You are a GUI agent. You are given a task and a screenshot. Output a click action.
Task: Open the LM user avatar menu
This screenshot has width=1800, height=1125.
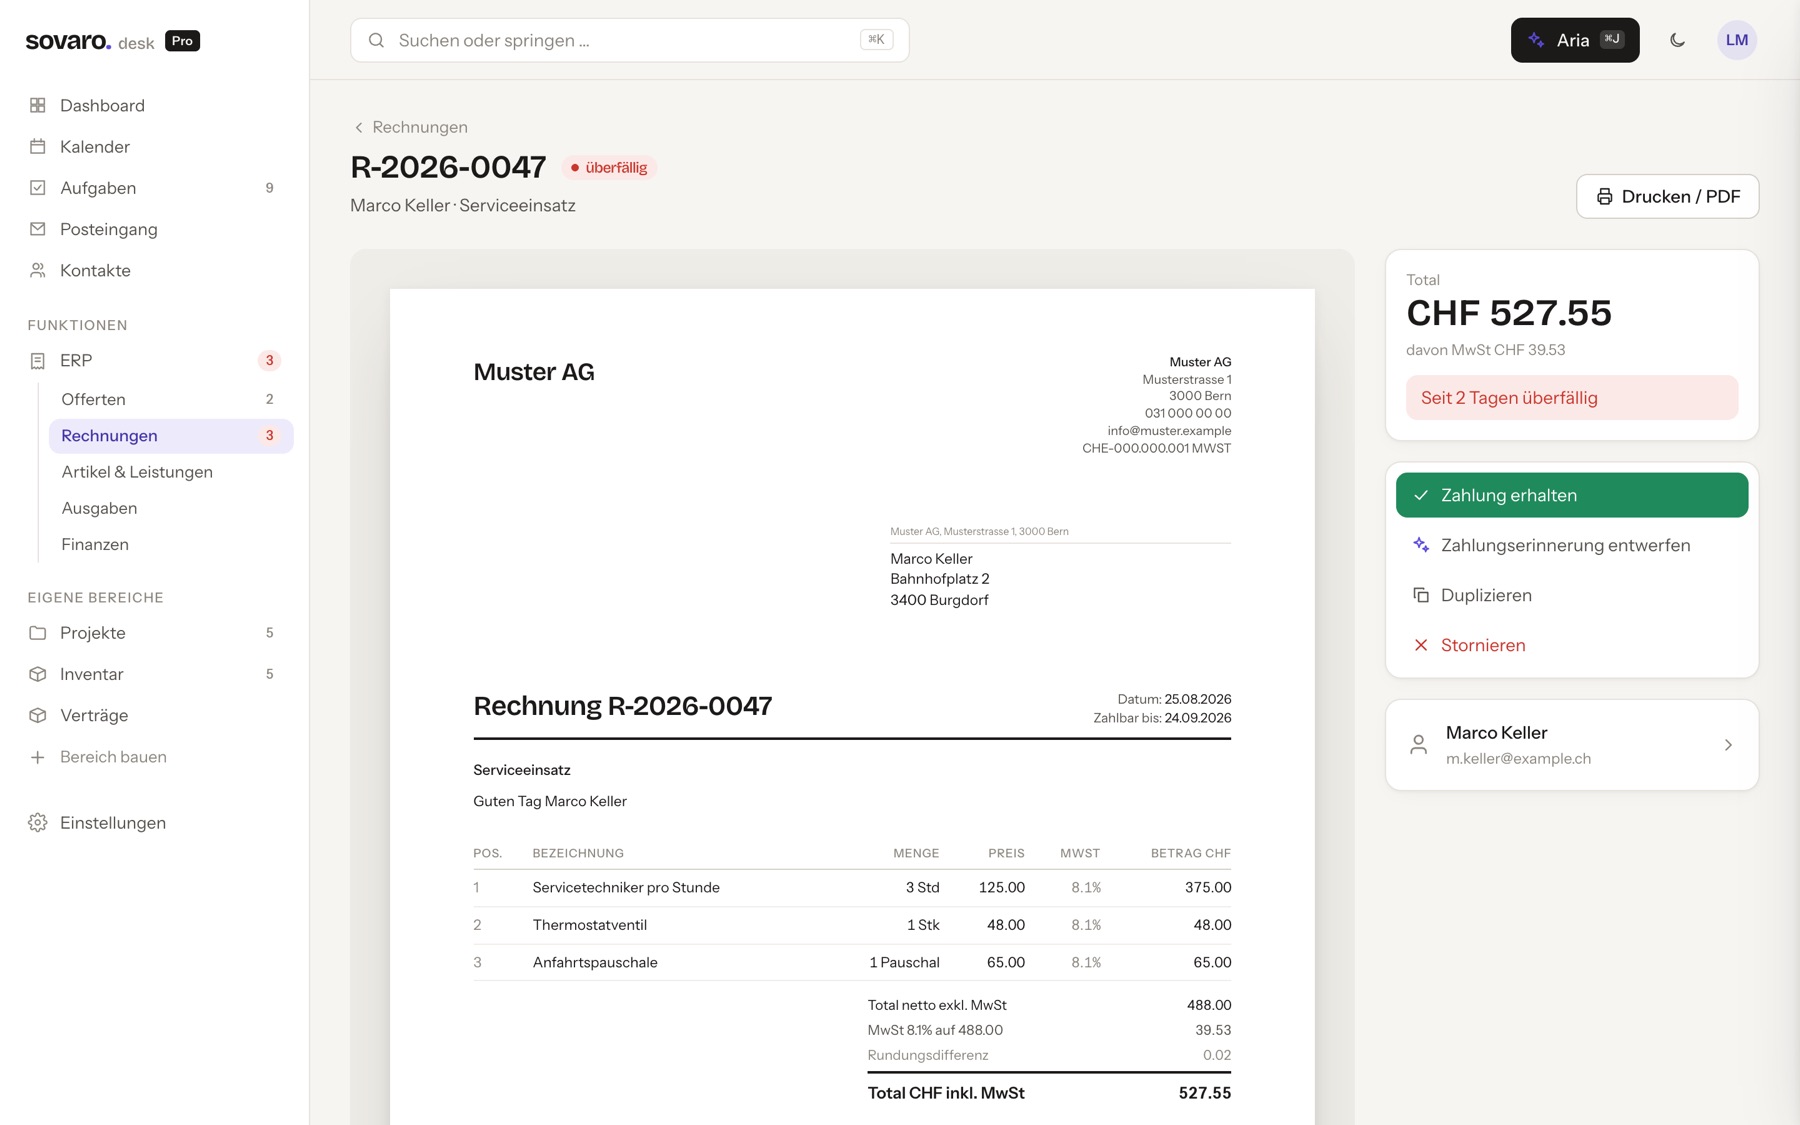point(1737,40)
